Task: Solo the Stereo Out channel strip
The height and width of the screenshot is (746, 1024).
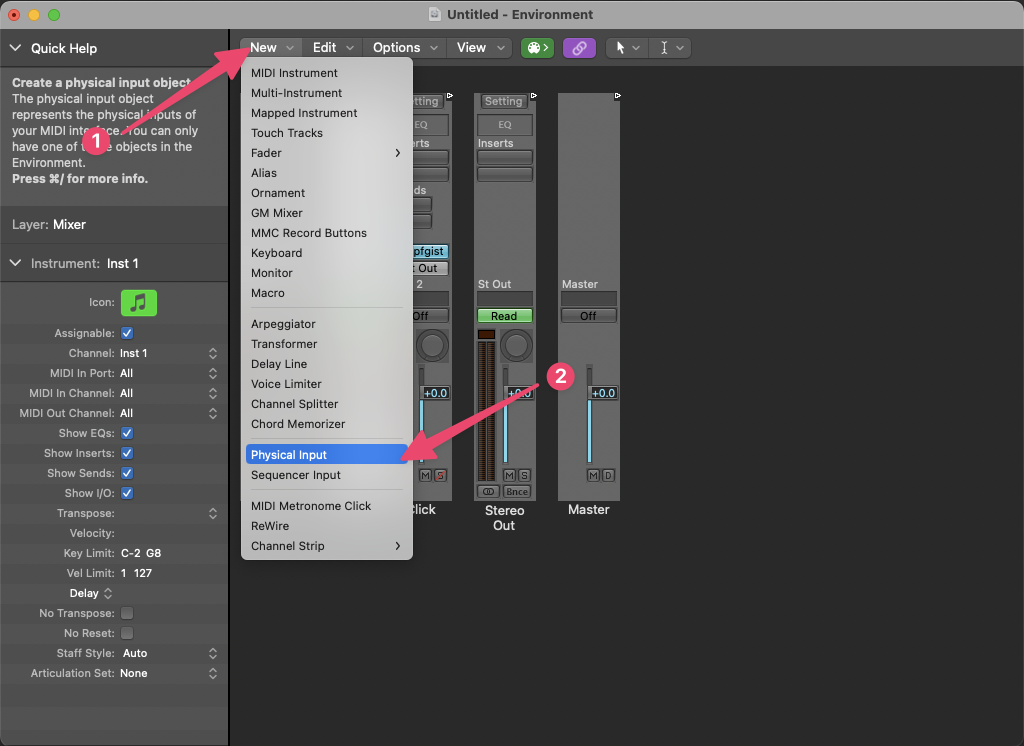Action: [524, 475]
